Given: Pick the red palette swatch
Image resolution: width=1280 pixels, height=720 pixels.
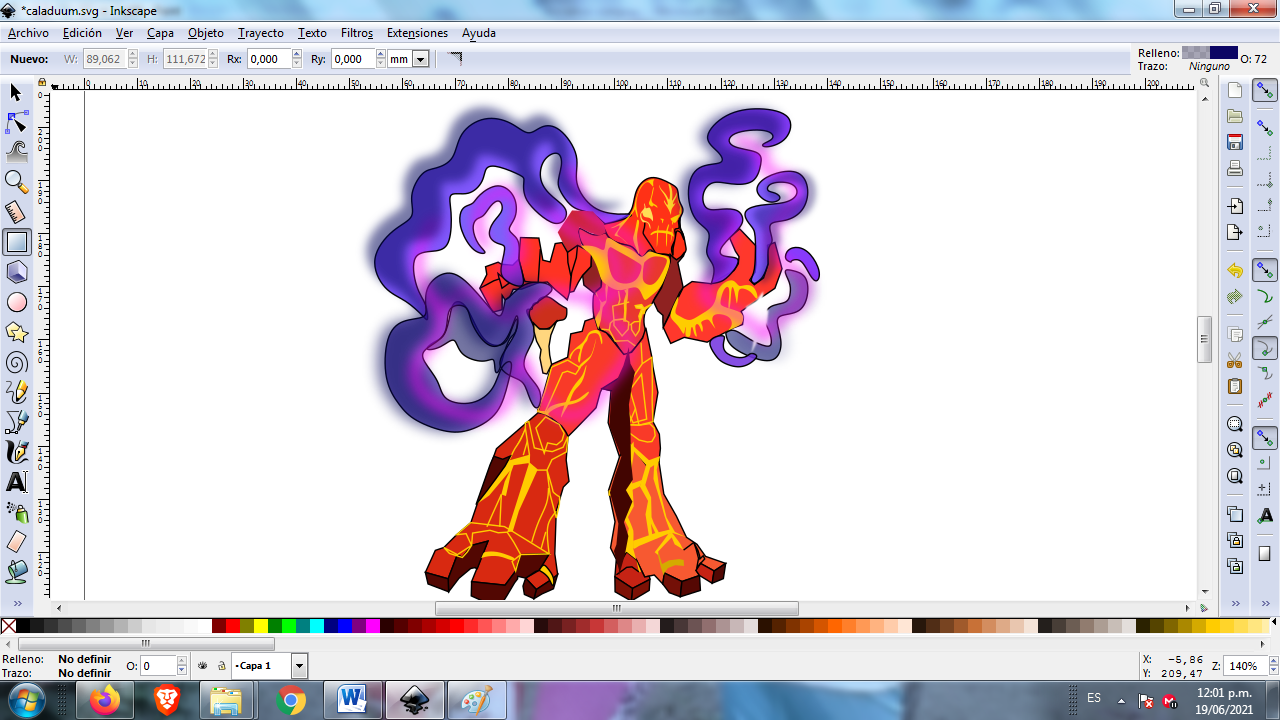Looking at the screenshot, I should tap(232, 626).
